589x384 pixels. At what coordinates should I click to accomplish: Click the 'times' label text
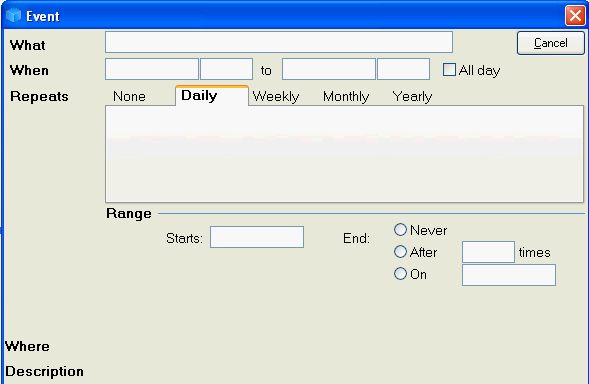535,252
